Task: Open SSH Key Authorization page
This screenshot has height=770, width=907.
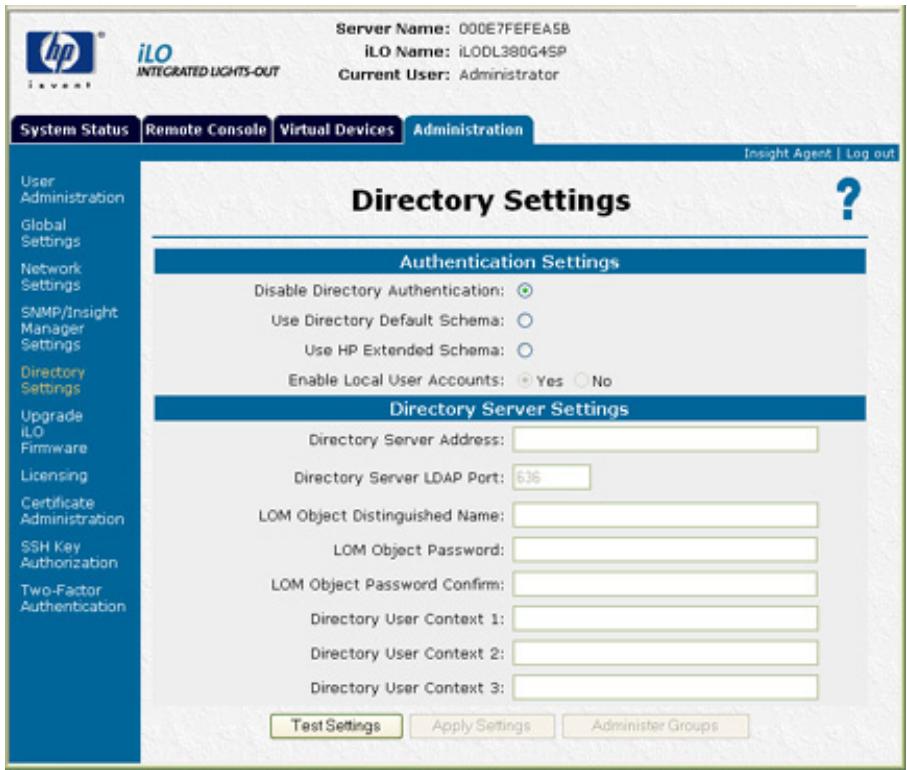Action: click(x=69, y=555)
